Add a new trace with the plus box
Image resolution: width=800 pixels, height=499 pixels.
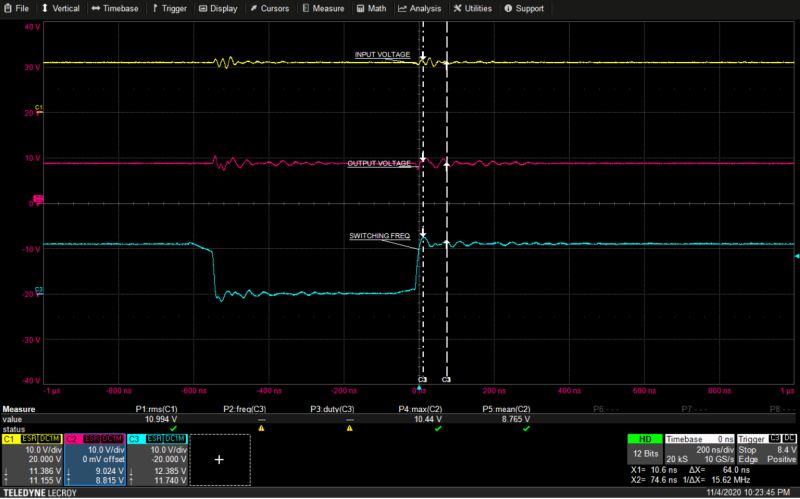(x=219, y=460)
